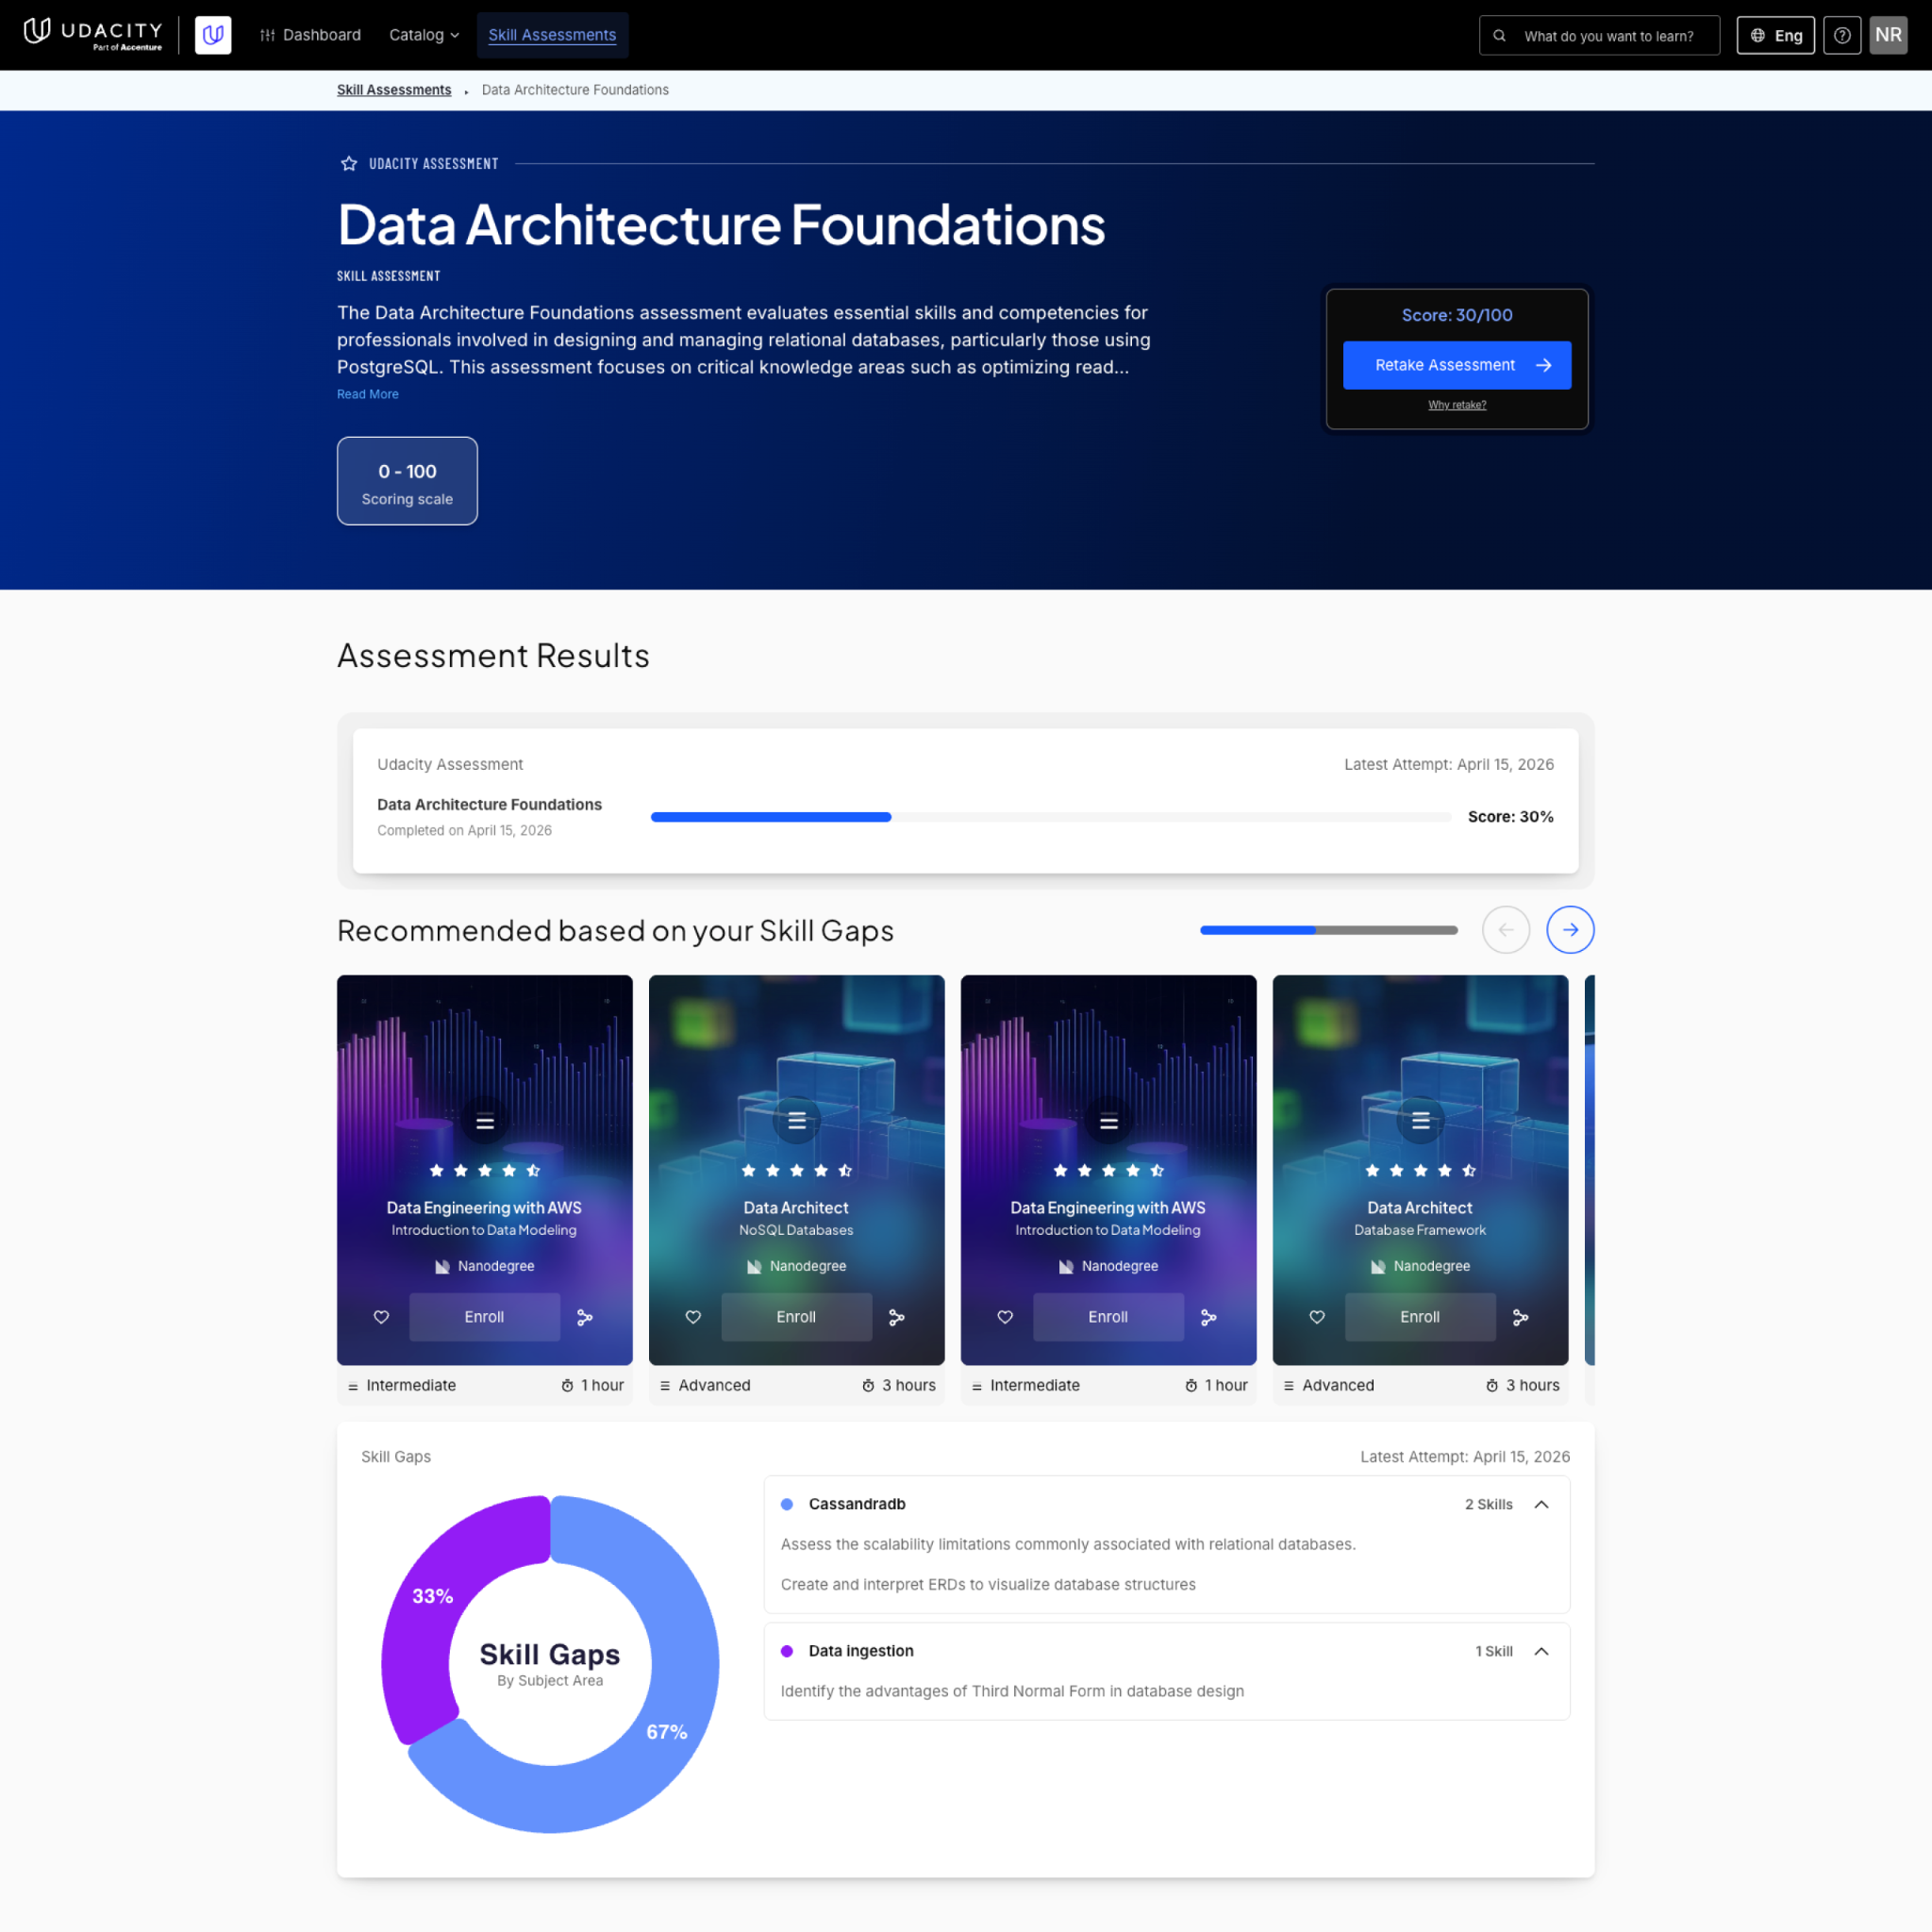Share the first Introduction to Data Modeling card
The height and width of the screenshot is (1932, 1932).
click(x=585, y=1317)
